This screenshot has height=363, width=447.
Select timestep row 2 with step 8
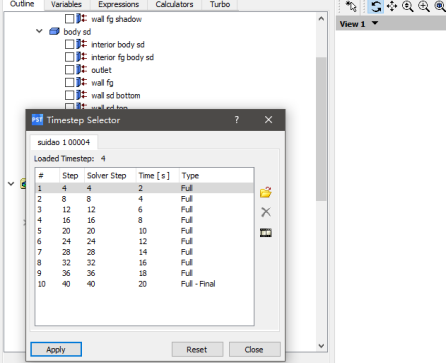point(144,199)
